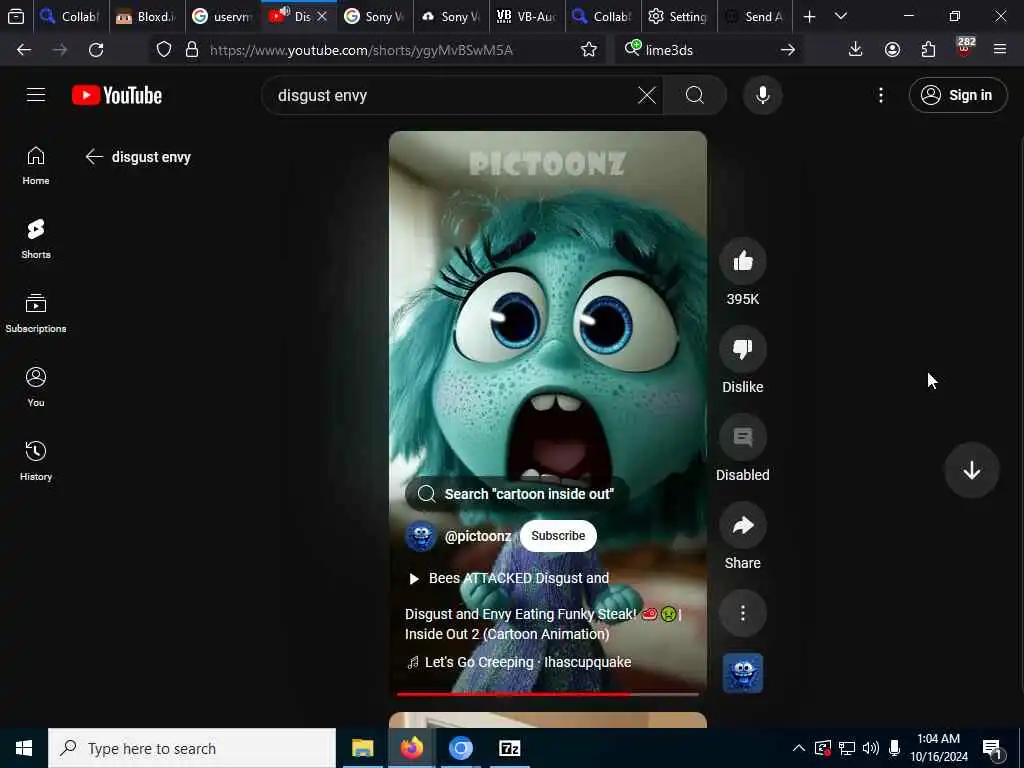Open Subscriptions in the sidebar
The width and height of the screenshot is (1024, 768).
point(36,313)
